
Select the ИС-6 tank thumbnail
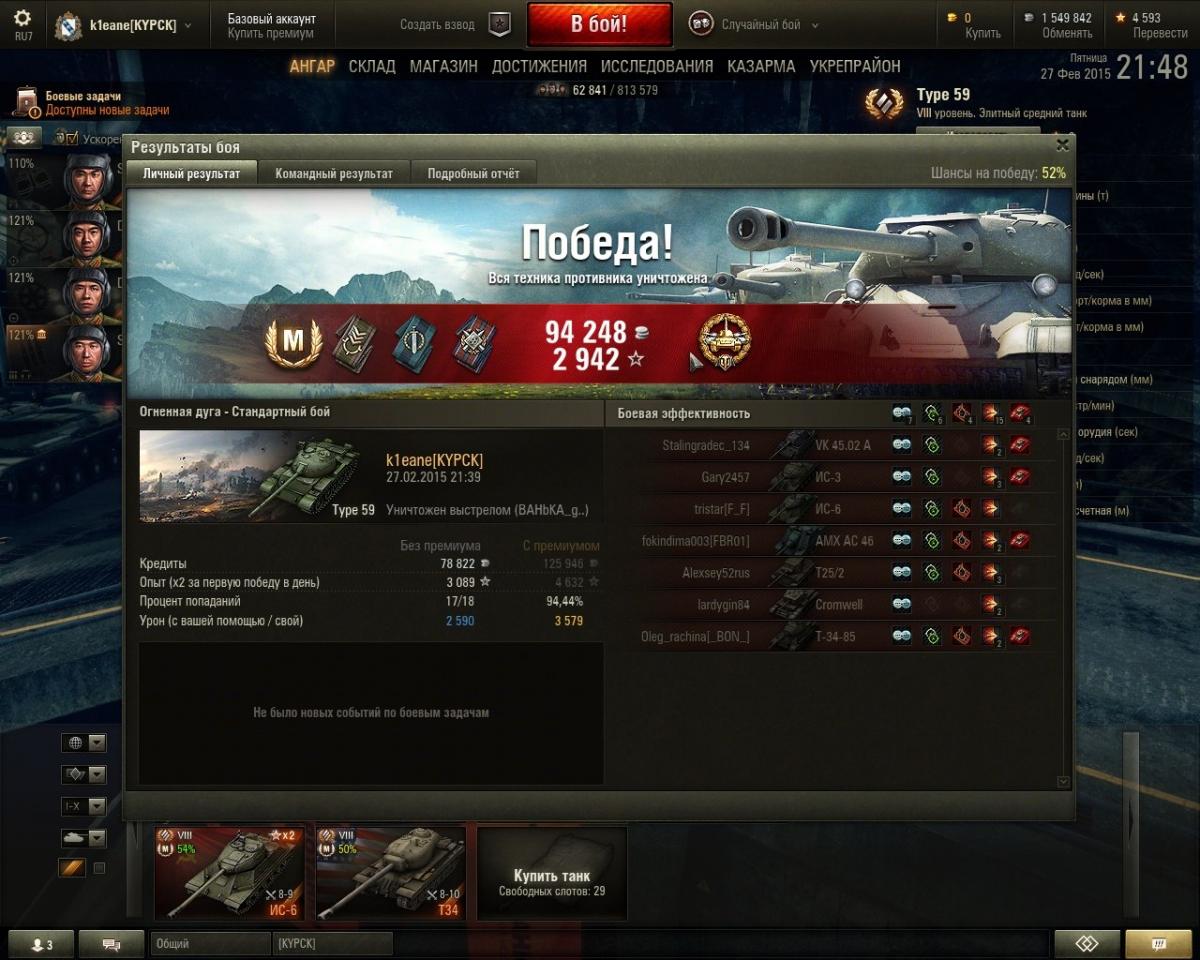(229, 873)
